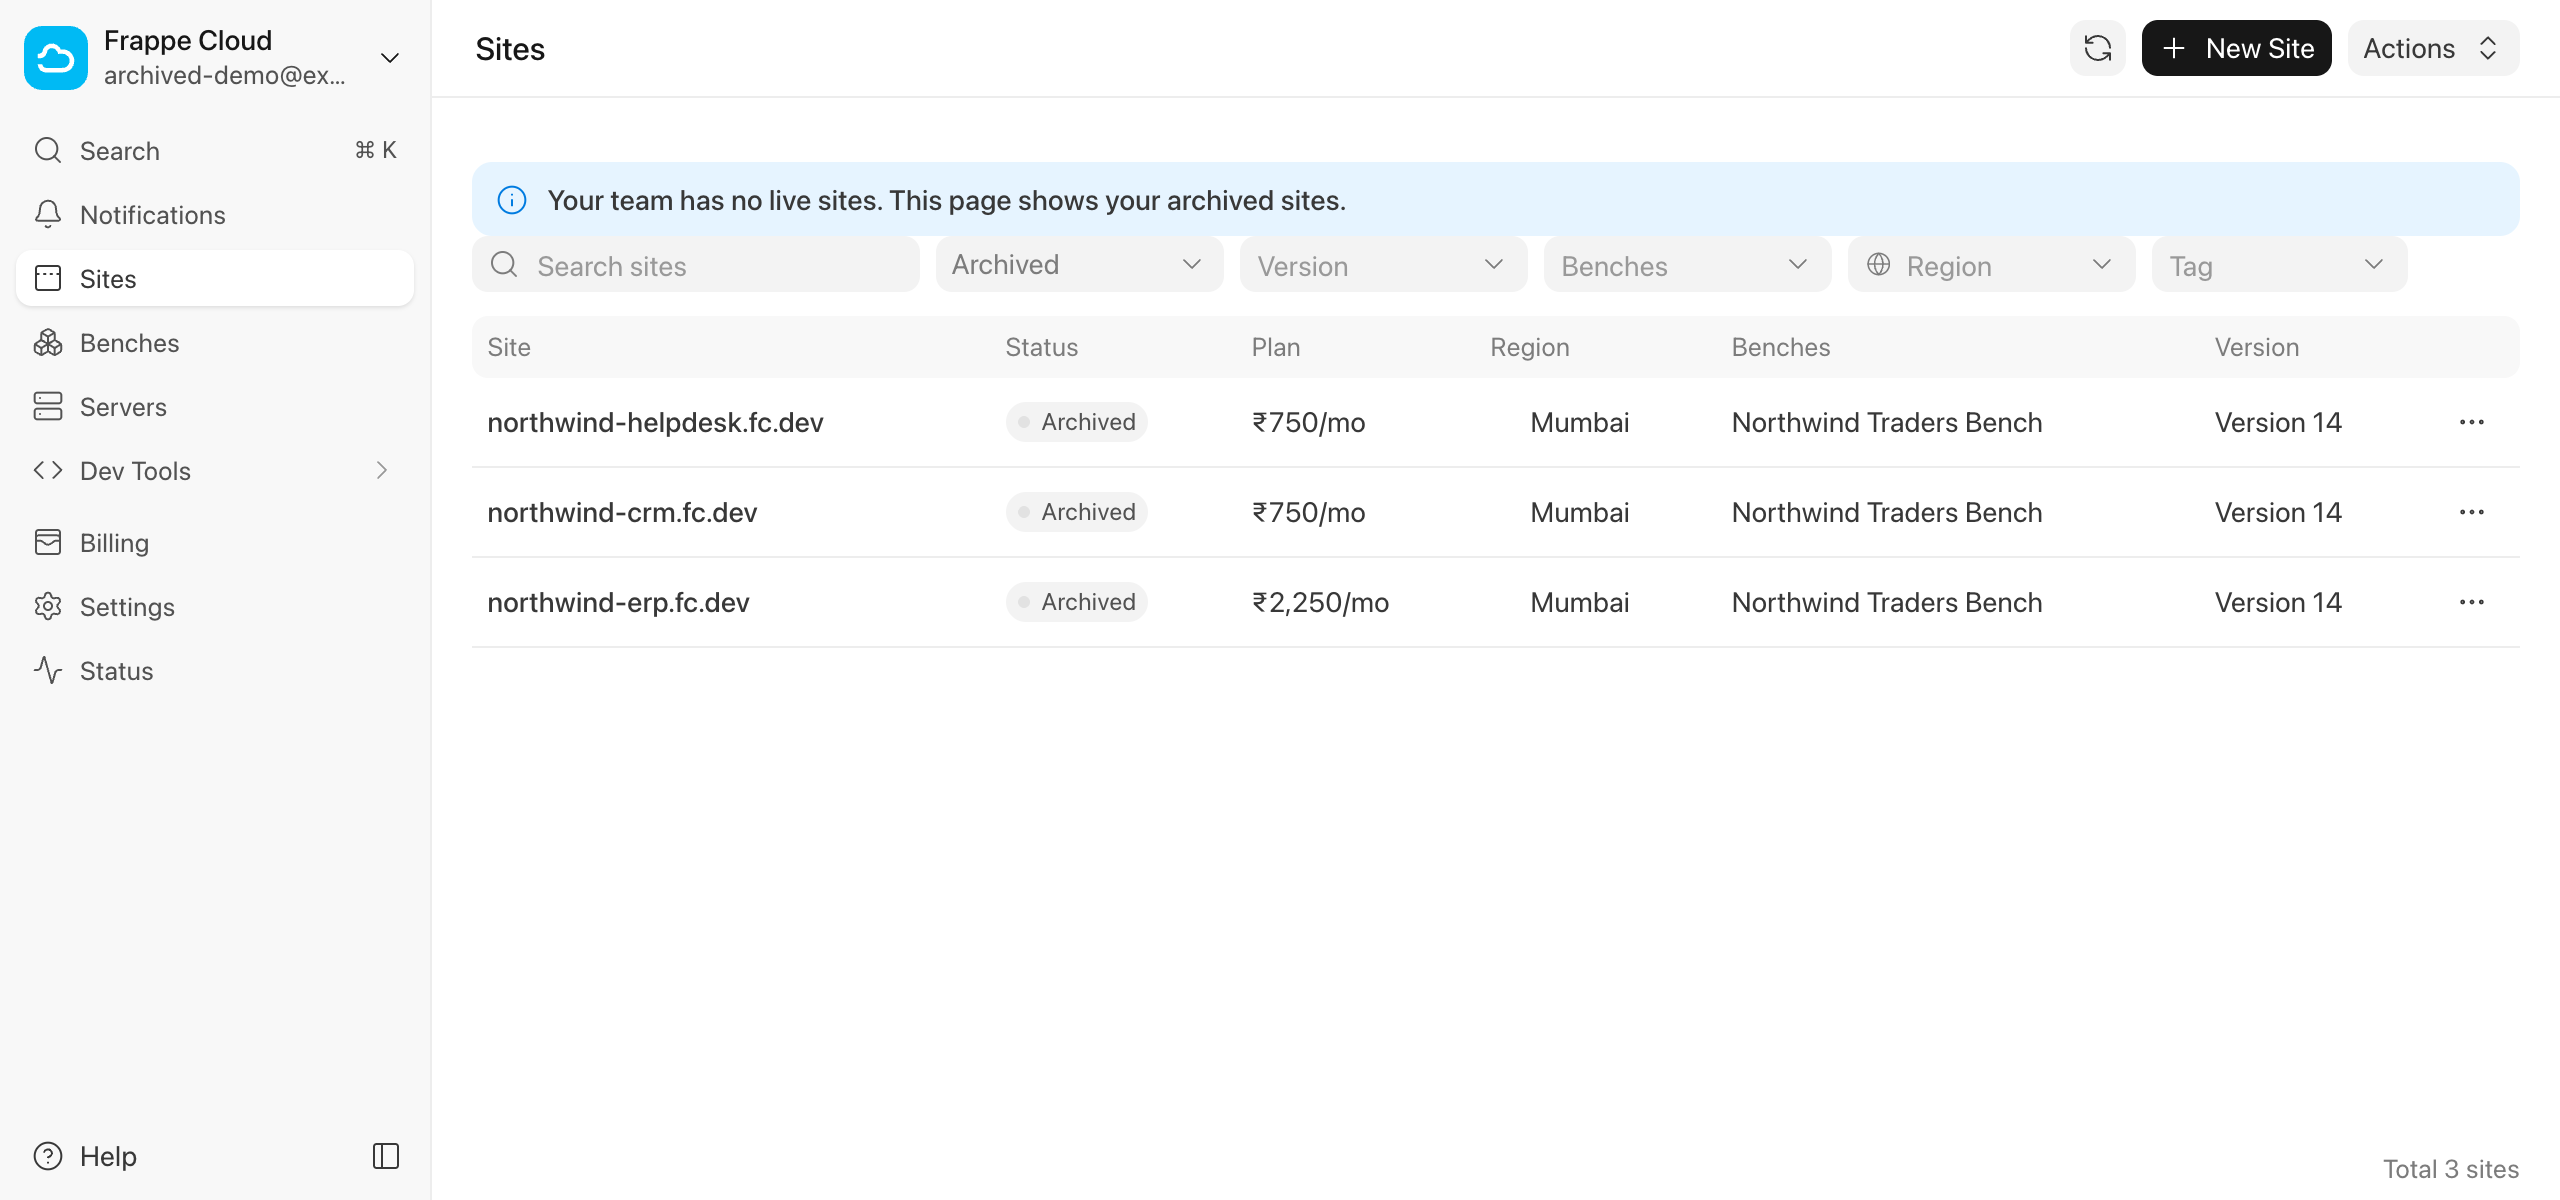The width and height of the screenshot is (2560, 1200).
Task: Open options menu for northwind-helpdesk.fc.dev row
Action: click(2472, 422)
